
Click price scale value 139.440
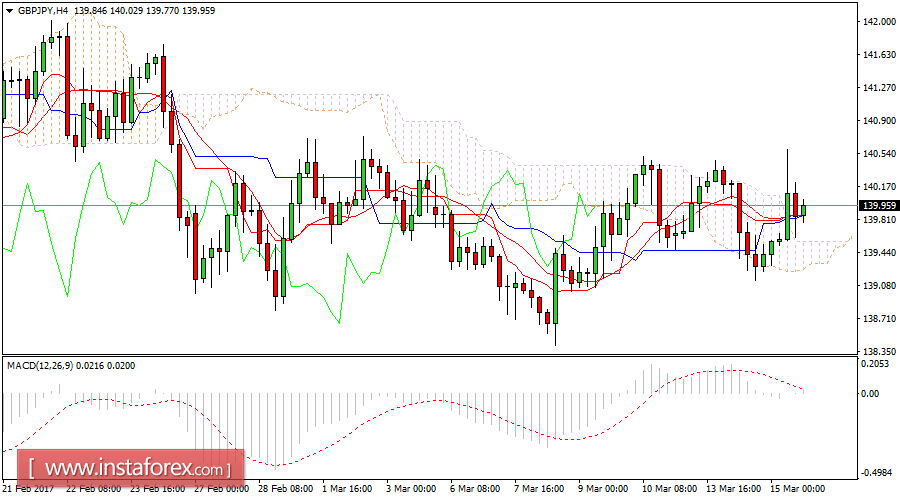click(879, 253)
